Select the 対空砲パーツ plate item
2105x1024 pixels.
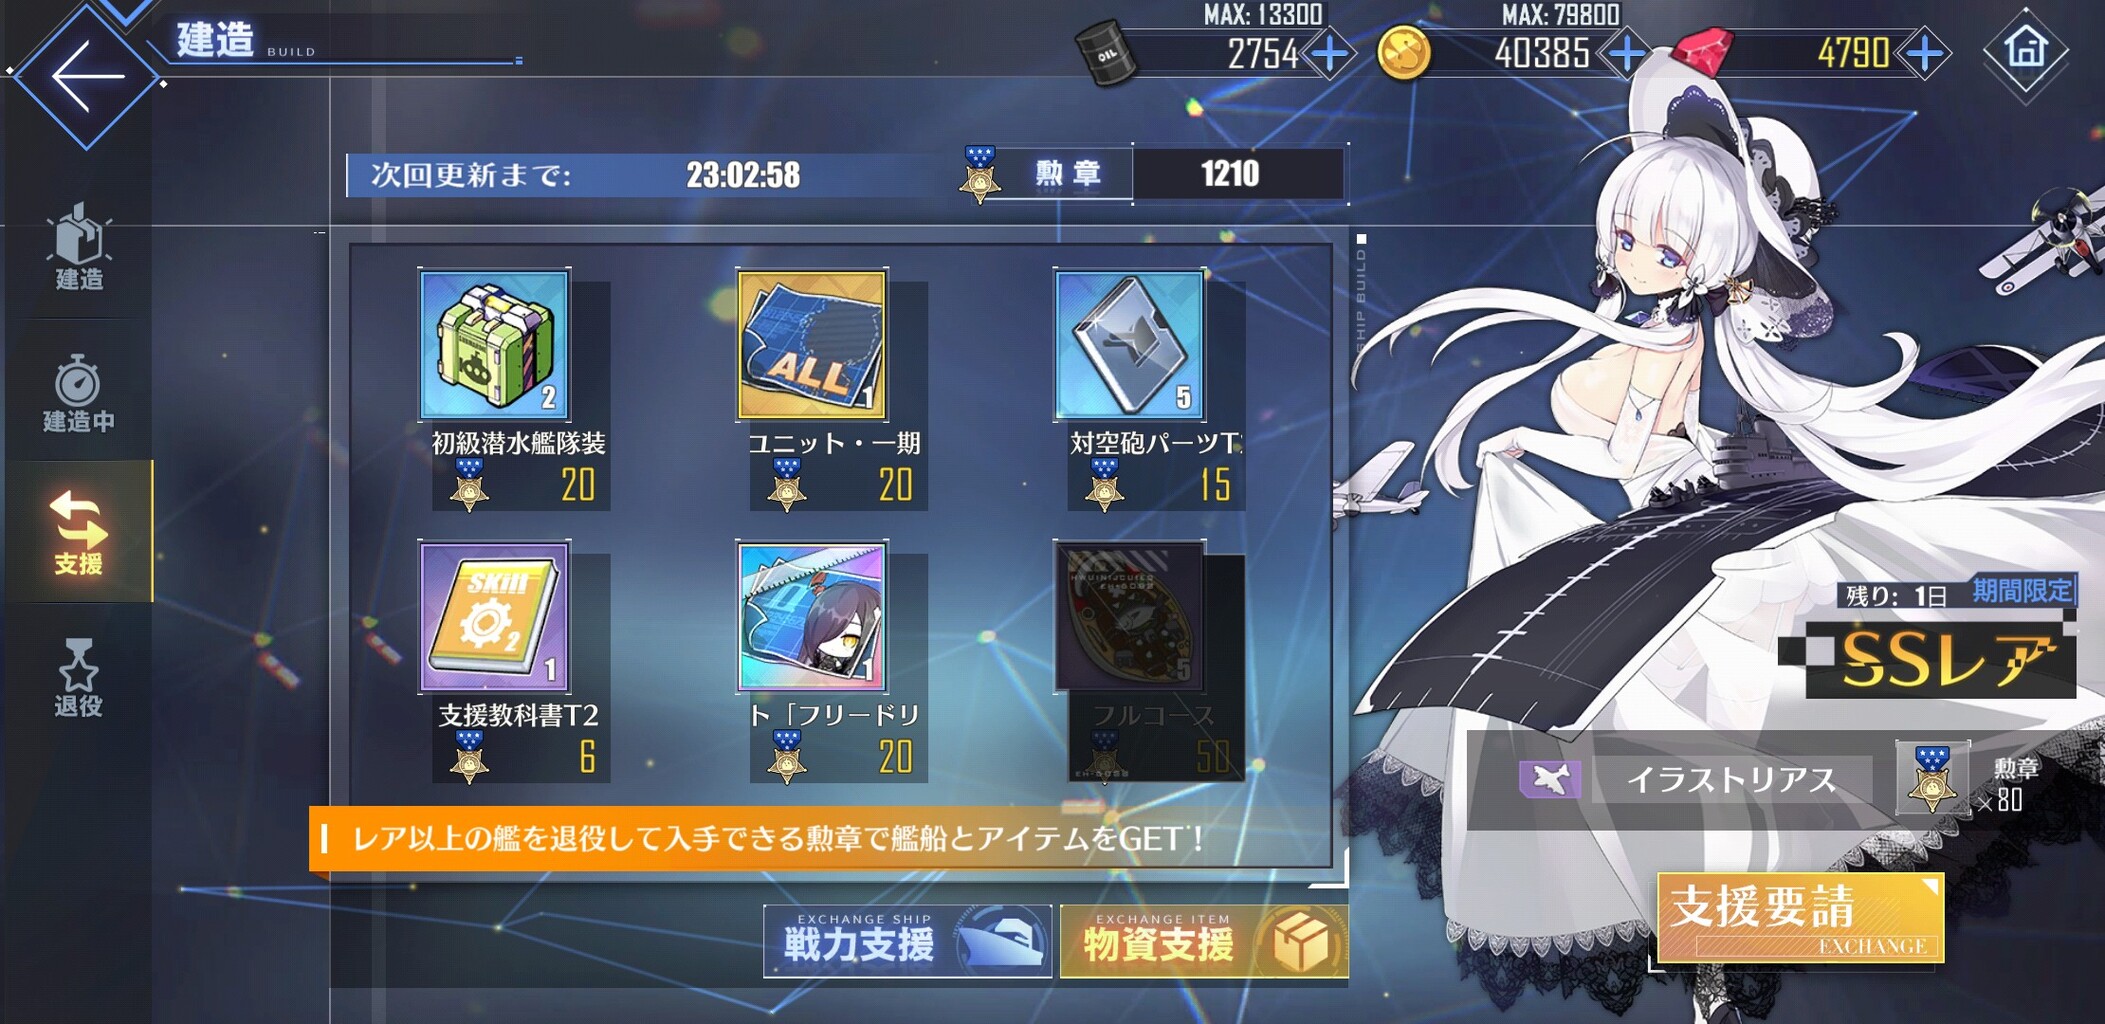coord(1129,345)
